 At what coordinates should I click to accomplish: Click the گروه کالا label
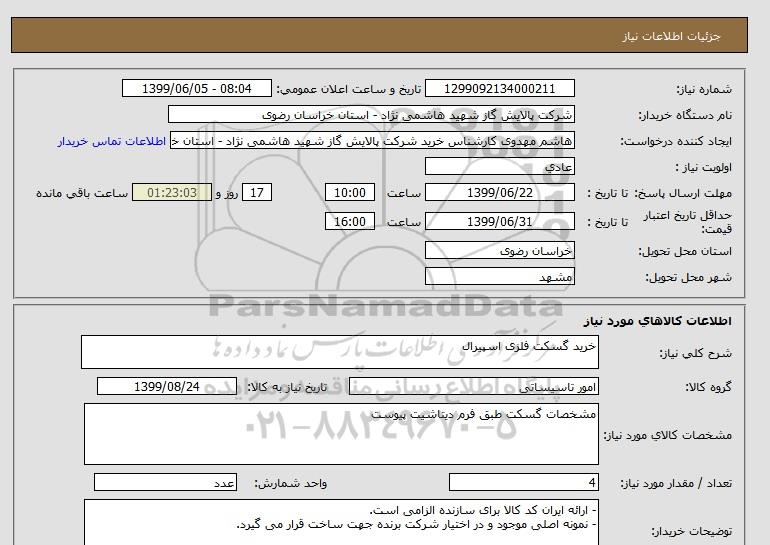pos(709,387)
